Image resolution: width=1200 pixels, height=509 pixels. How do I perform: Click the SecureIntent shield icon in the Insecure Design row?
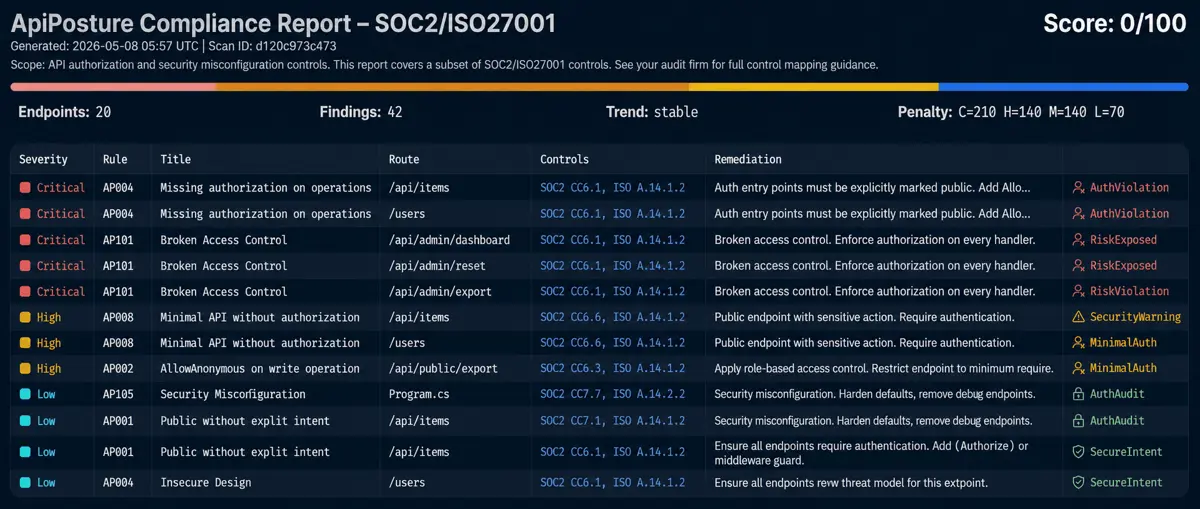pos(1078,482)
